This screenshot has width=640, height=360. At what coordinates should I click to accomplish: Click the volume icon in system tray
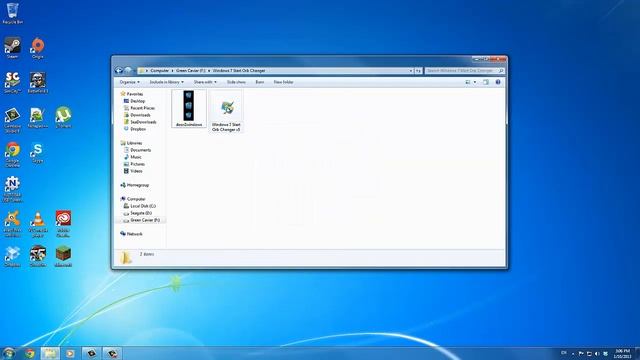(597, 353)
